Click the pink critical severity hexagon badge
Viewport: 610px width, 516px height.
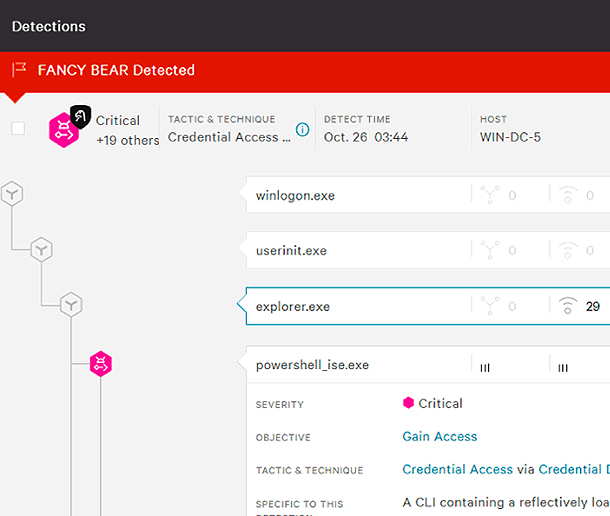pos(63,130)
